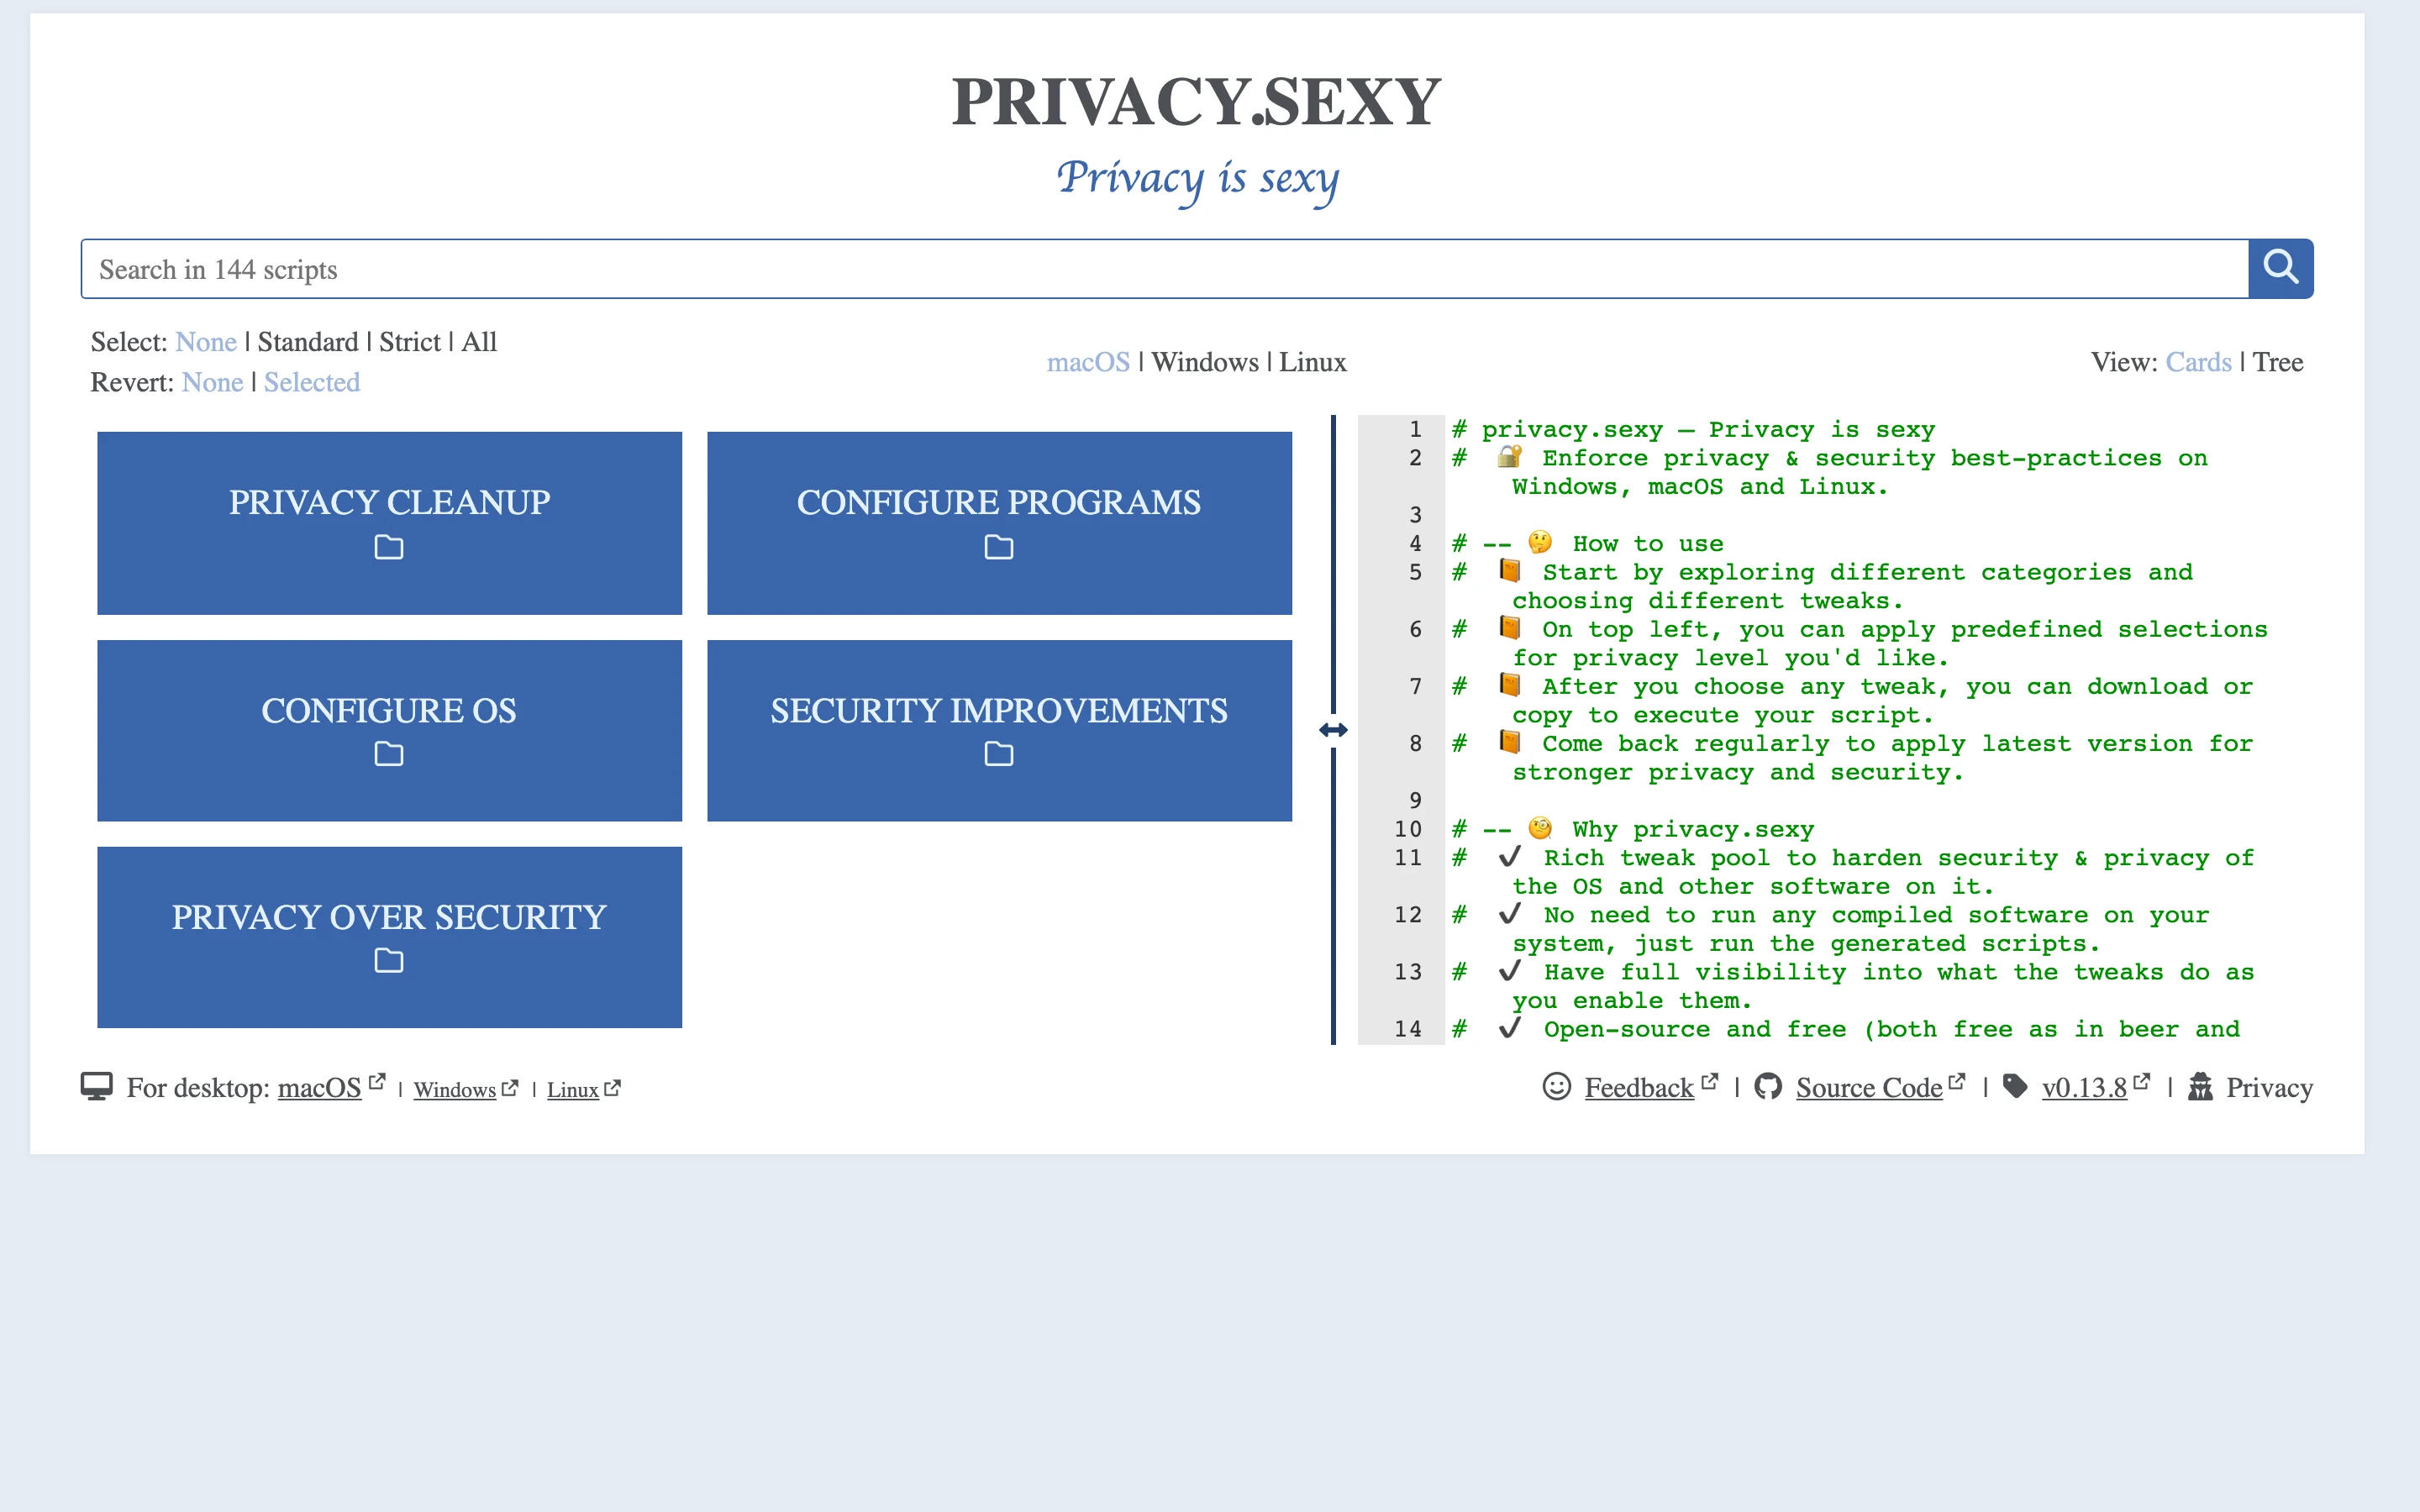2420x1512 pixels.
Task: Click line number 14 in code gutter
Action: 1408,1029
